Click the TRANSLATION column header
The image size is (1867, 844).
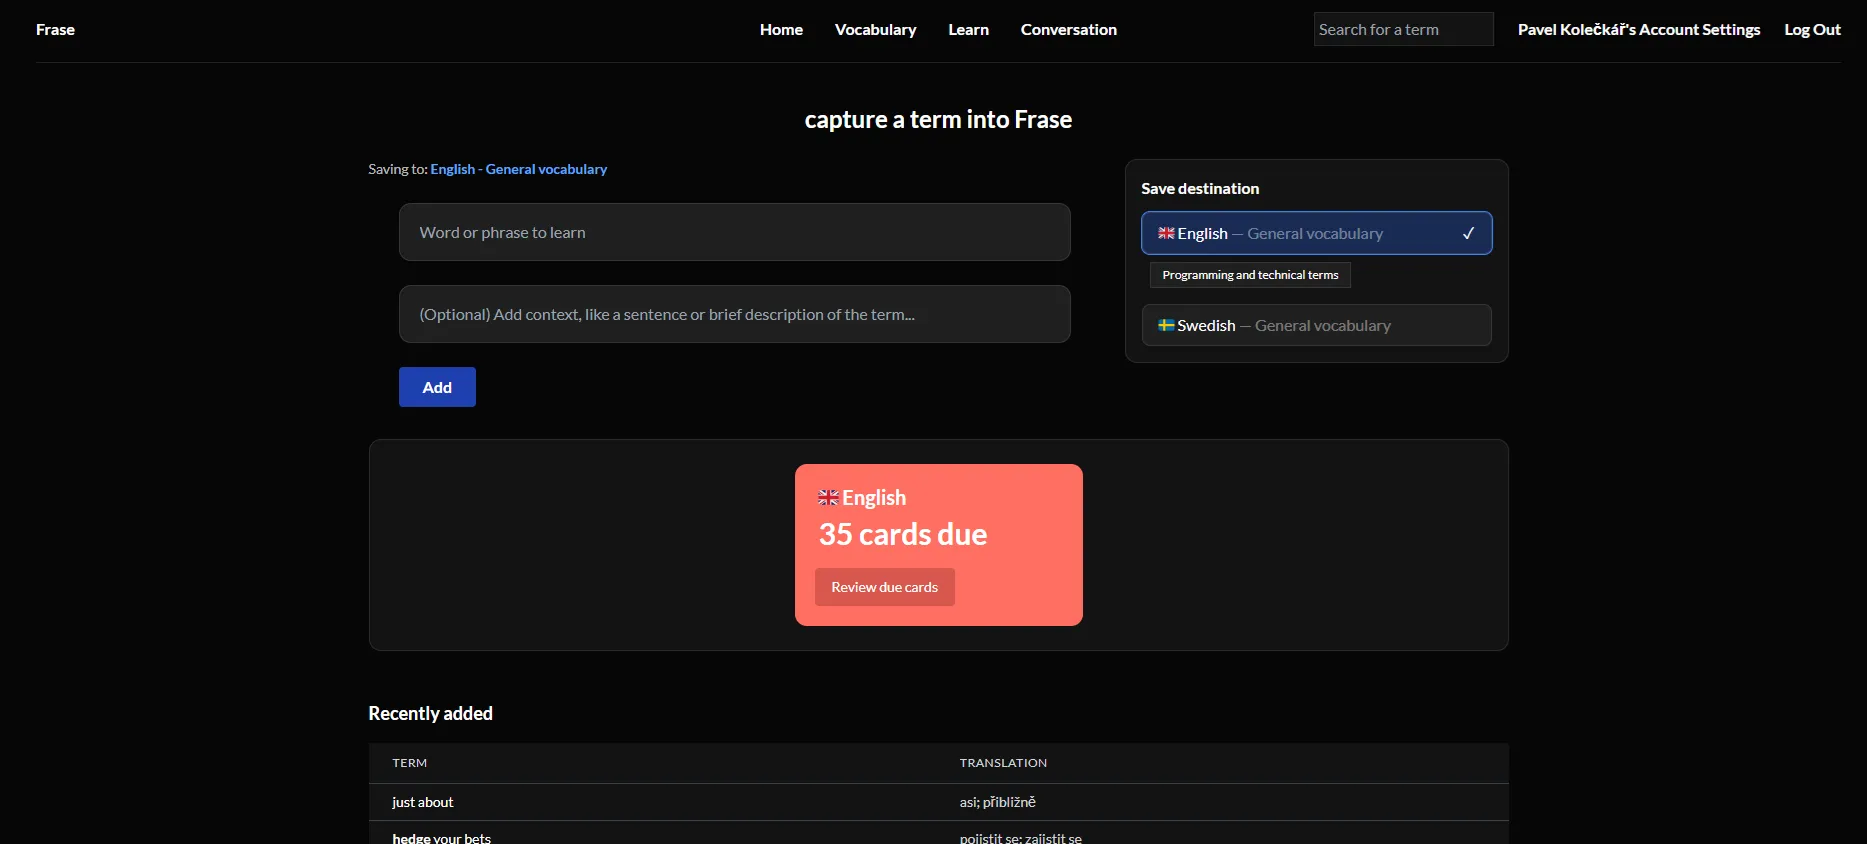point(1003,763)
